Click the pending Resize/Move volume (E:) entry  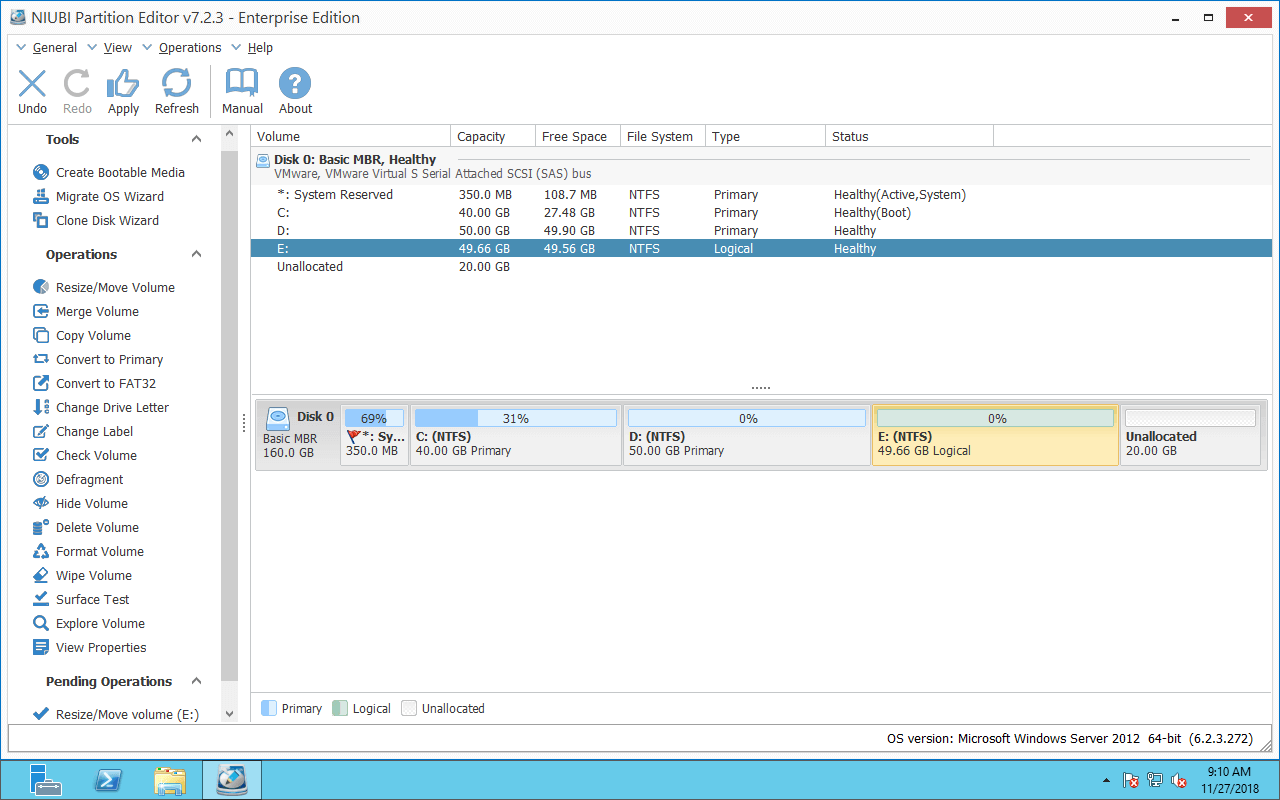tap(126, 715)
